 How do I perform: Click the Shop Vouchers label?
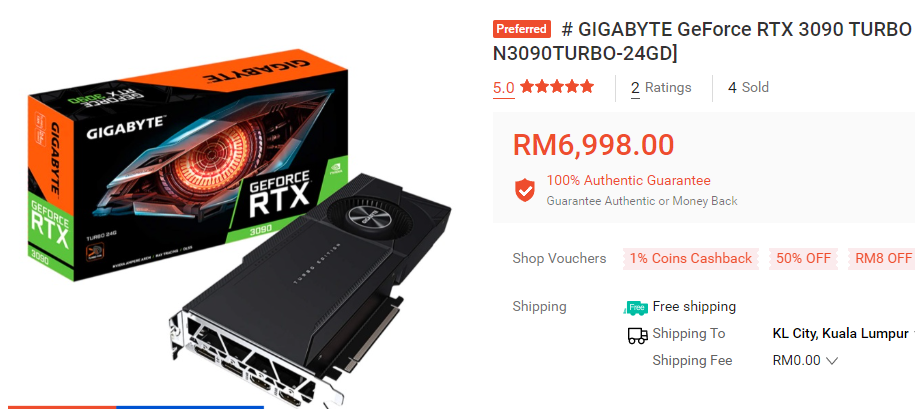pyautogui.click(x=559, y=258)
